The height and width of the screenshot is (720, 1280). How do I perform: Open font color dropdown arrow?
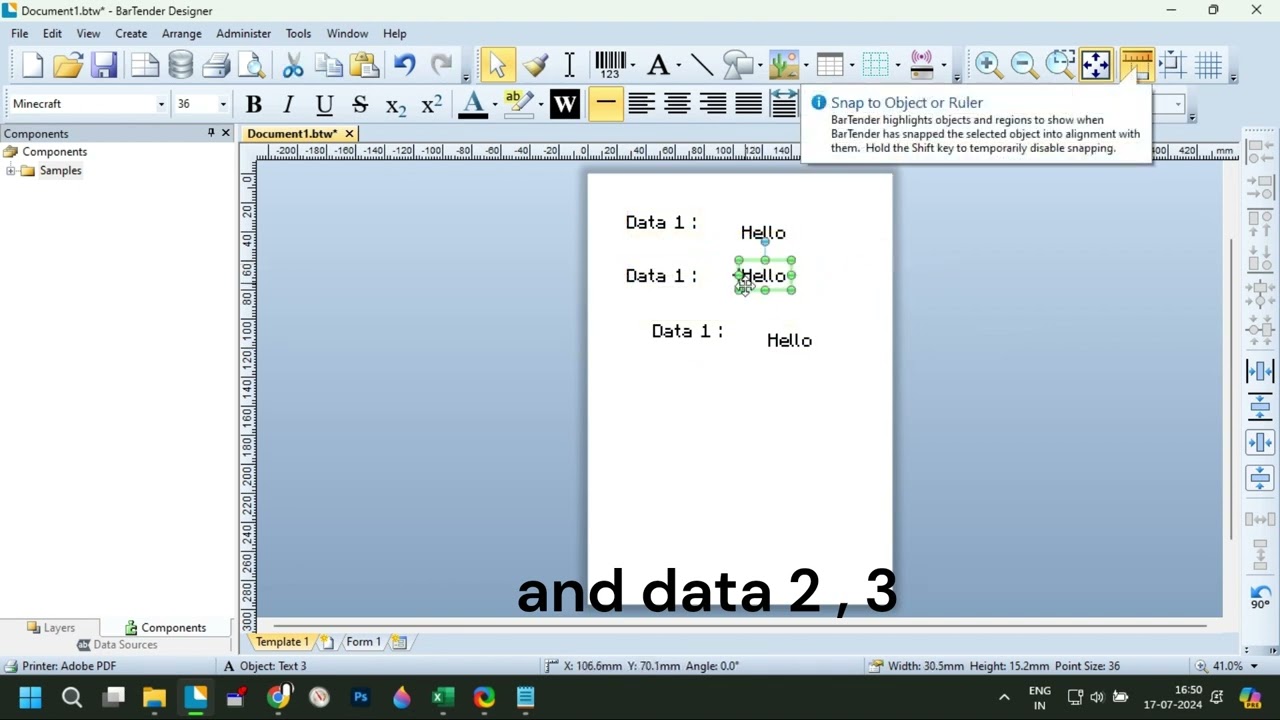click(x=495, y=104)
